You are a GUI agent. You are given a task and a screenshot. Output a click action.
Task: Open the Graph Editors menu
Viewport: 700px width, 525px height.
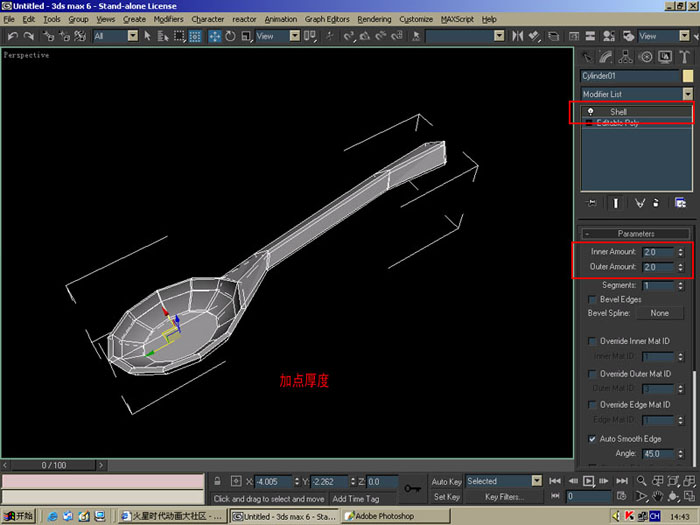click(x=327, y=19)
